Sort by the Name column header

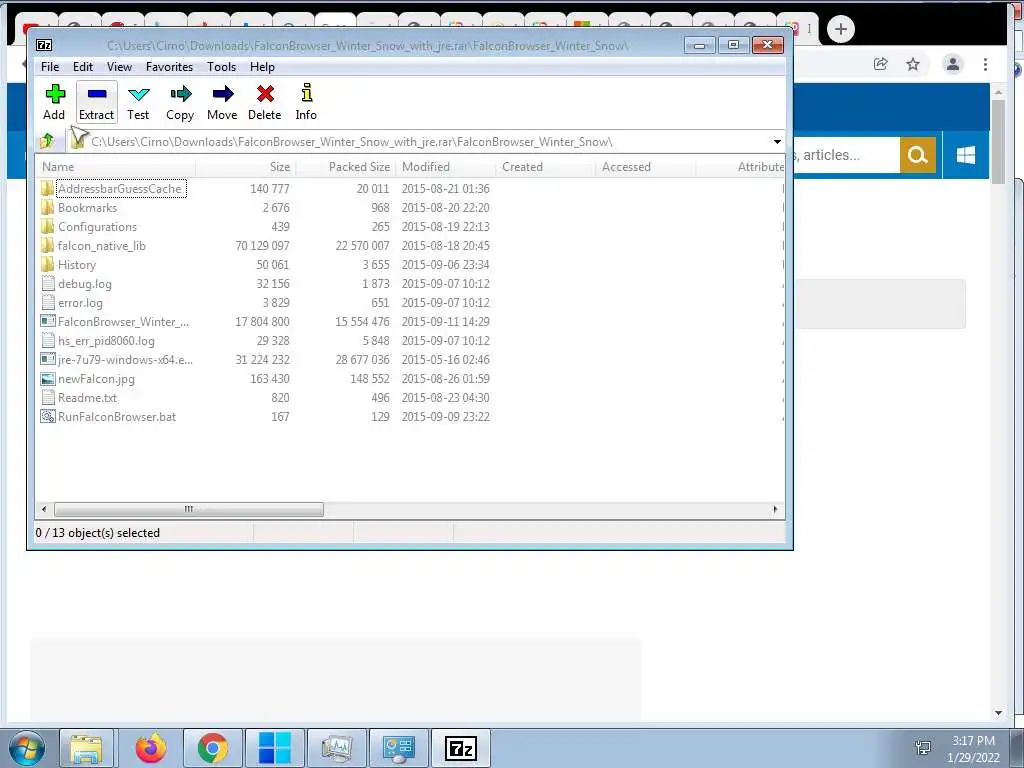click(116, 167)
